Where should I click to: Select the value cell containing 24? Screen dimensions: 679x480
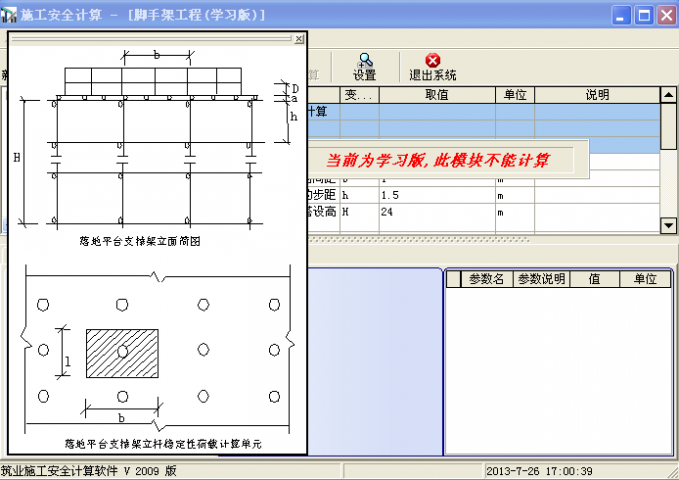point(435,212)
